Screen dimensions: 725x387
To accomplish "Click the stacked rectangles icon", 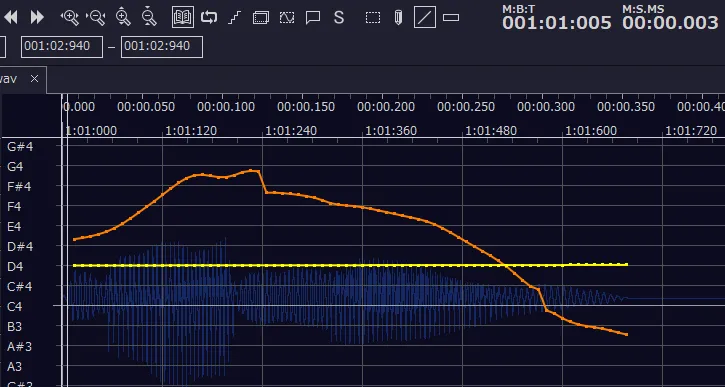I will pos(261,18).
